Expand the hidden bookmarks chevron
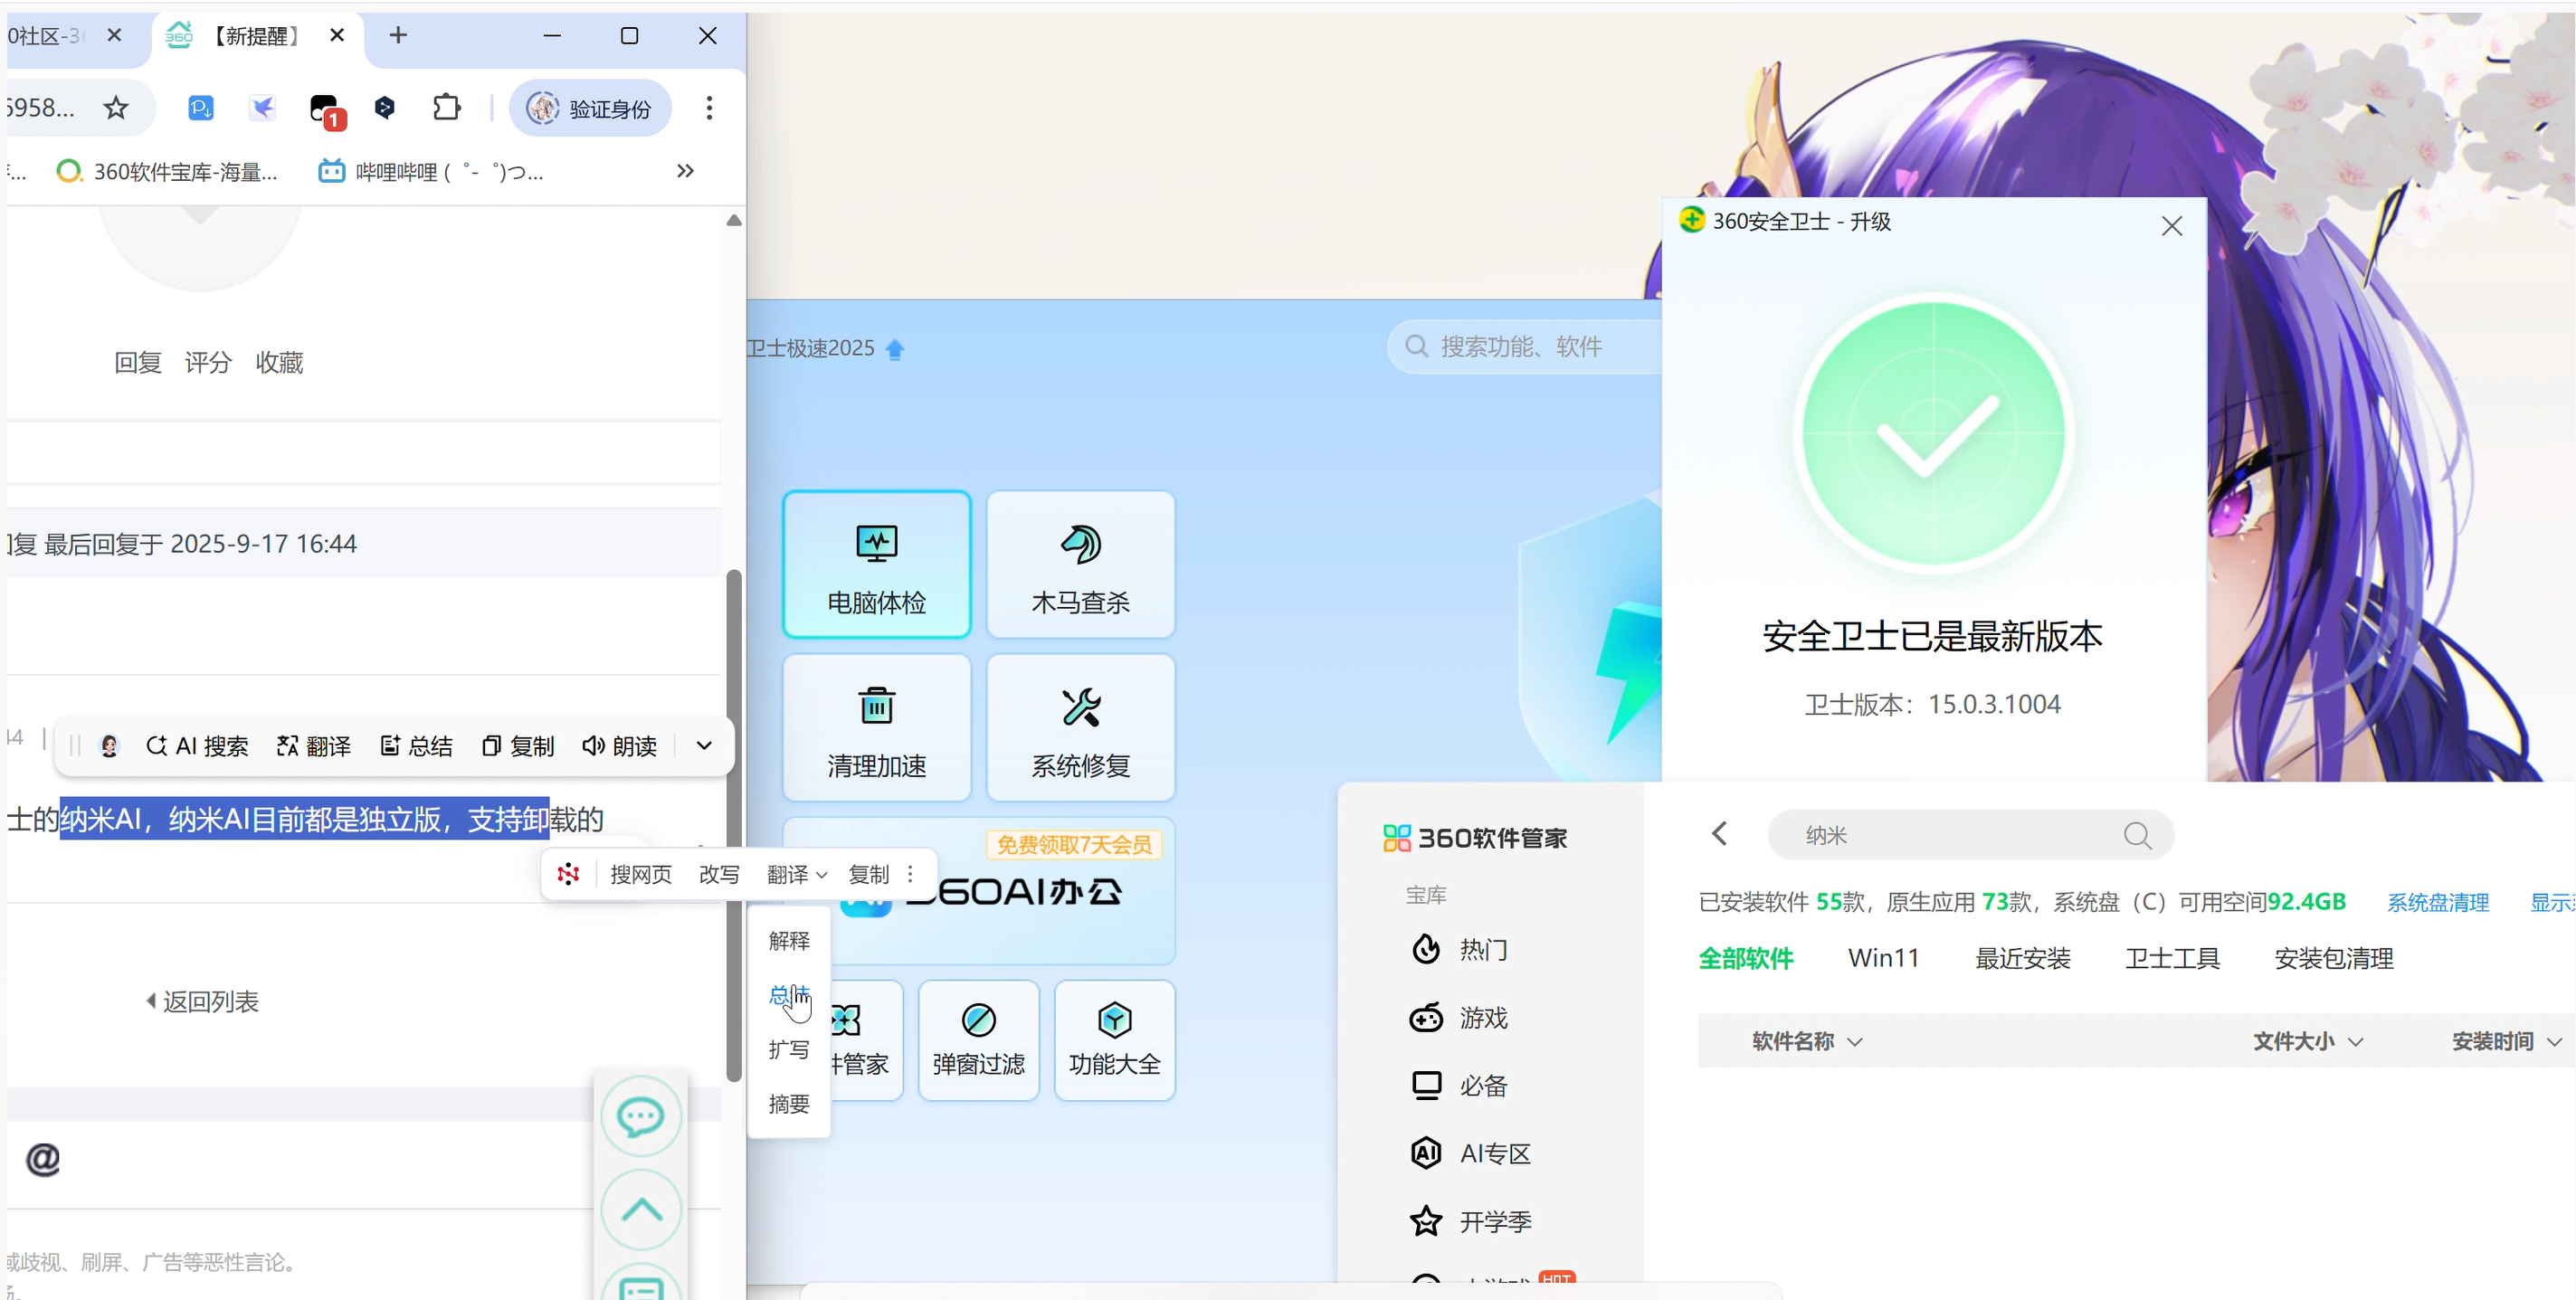This screenshot has width=2576, height=1300. click(685, 171)
